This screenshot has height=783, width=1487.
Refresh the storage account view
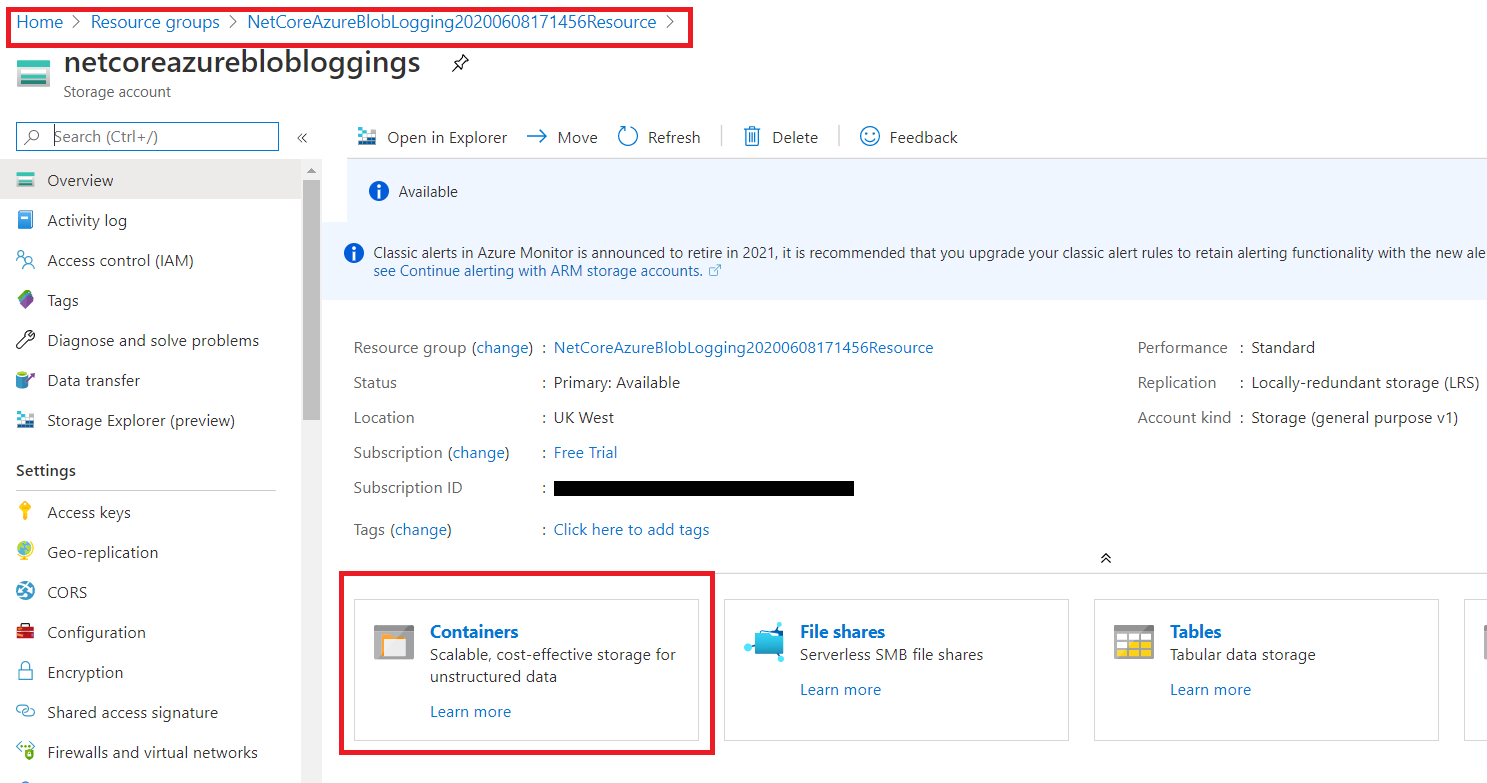click(672, 136)
